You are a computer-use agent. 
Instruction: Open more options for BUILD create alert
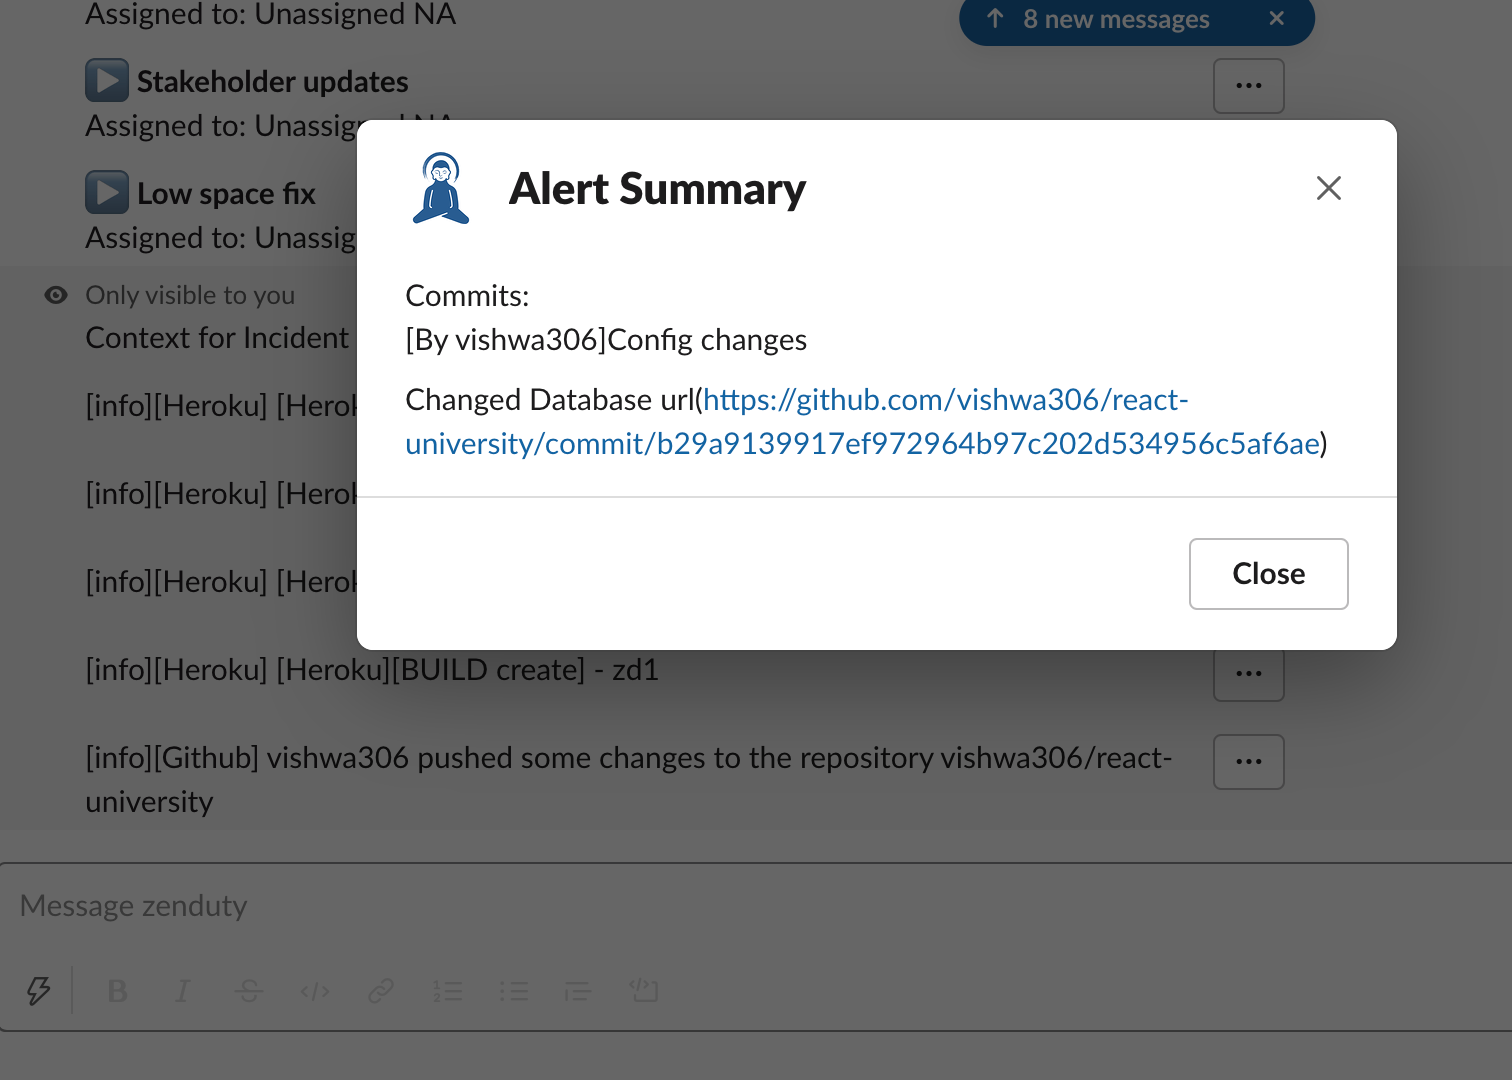(x=1248, y=675)
